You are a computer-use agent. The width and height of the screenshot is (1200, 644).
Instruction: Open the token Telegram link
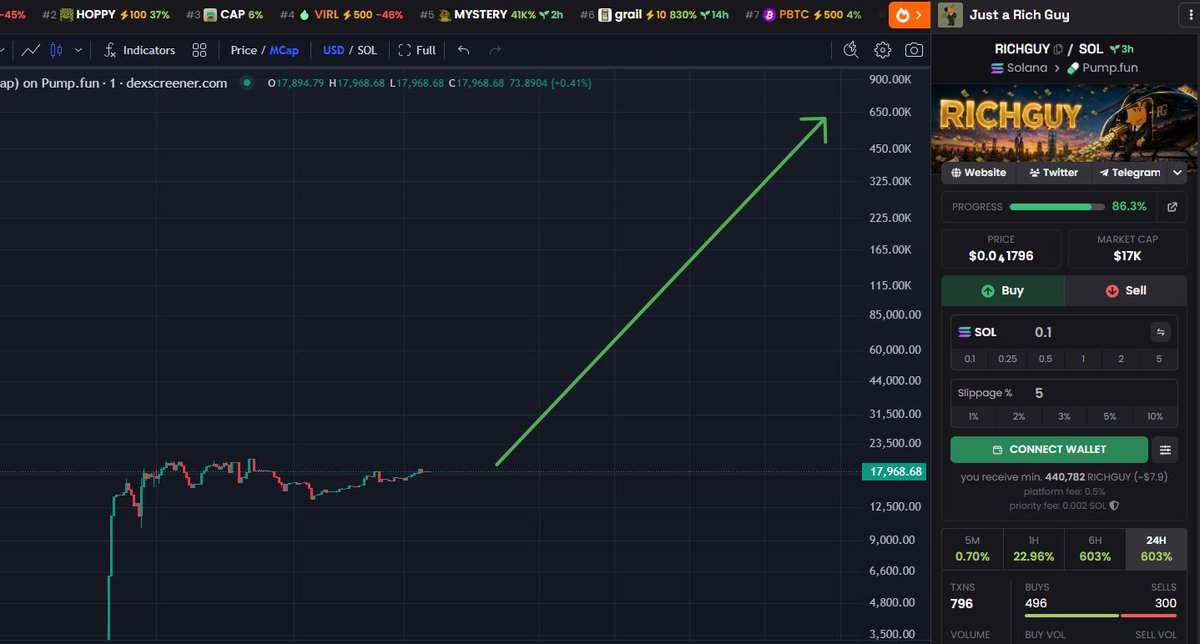(x=1129, y=172)
